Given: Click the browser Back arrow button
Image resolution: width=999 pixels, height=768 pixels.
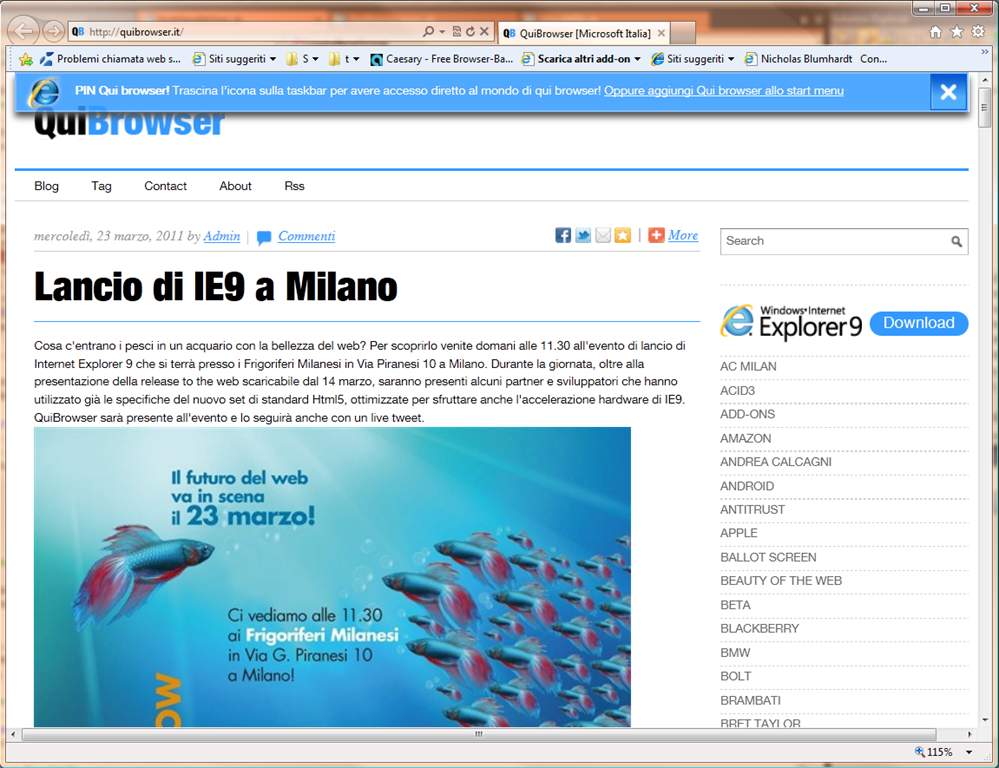Looking at the screenshot, I should pos(23,31).
